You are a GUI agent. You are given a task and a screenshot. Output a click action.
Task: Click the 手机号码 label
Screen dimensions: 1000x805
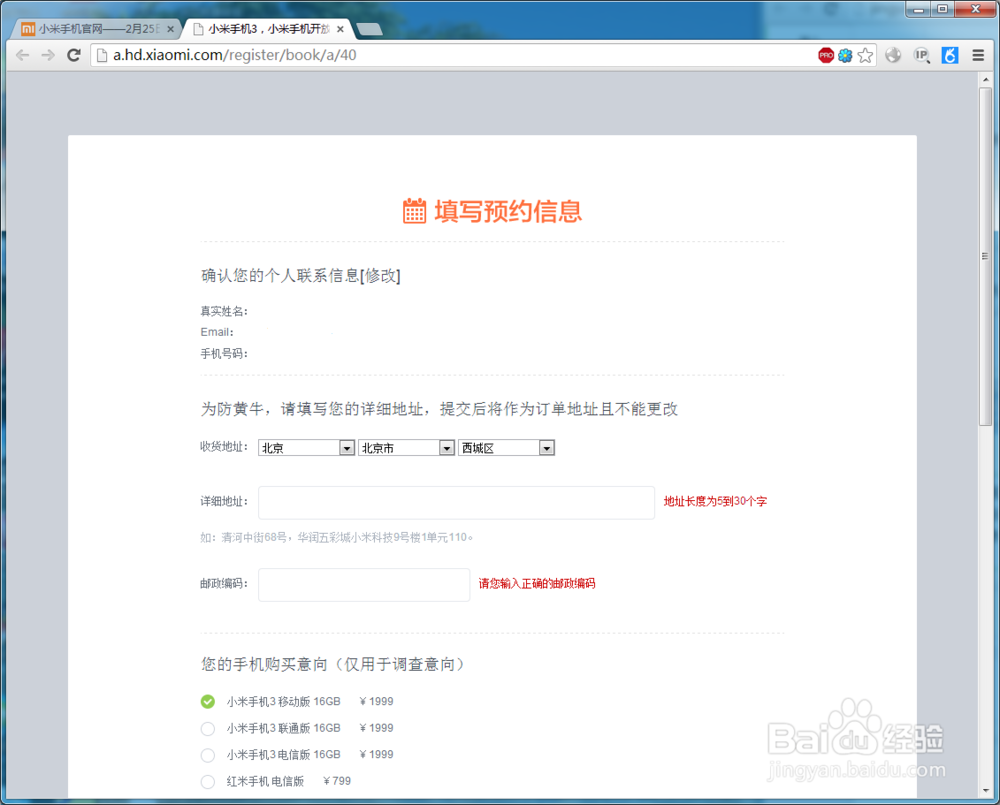(224, 353)
